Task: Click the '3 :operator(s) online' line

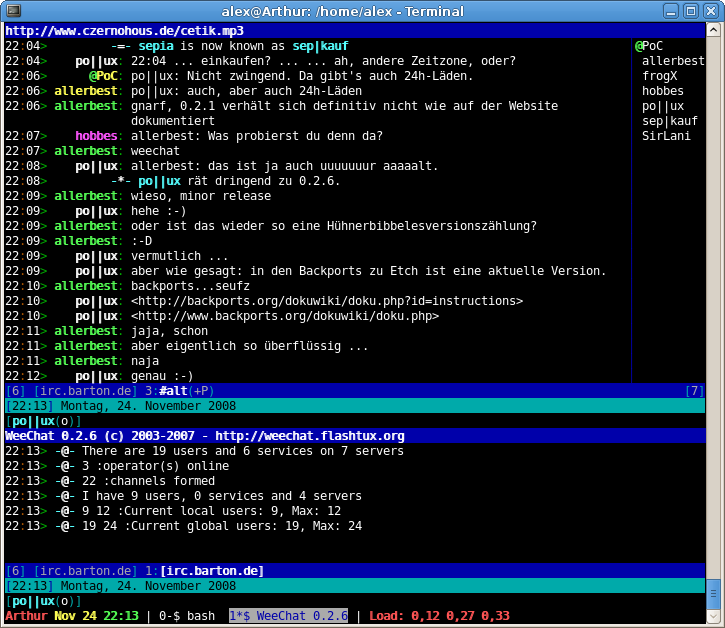Action: click(155, 466)
